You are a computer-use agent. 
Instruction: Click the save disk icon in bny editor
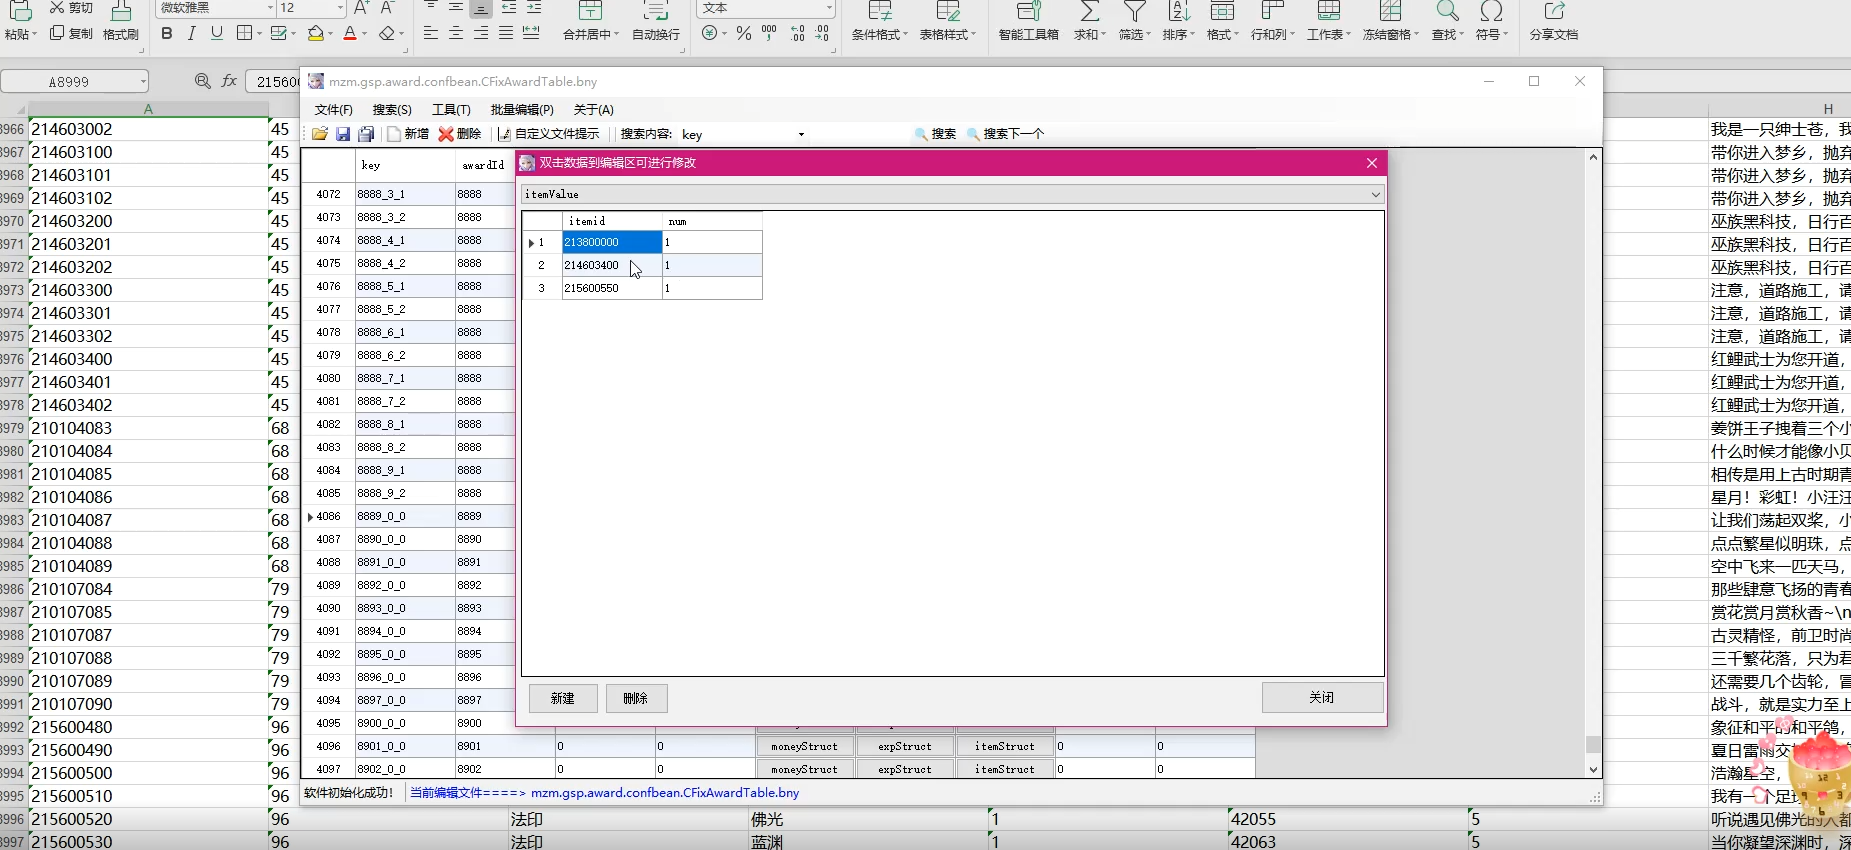(x=343, y=134)
